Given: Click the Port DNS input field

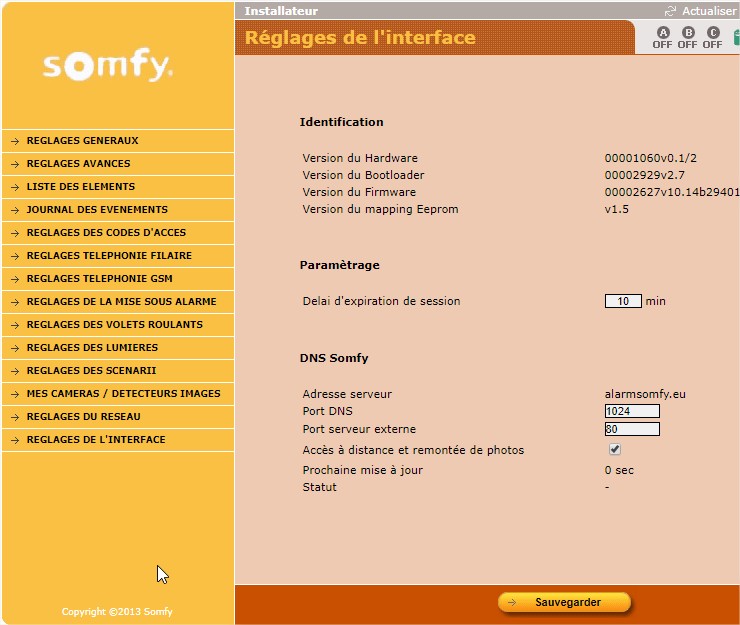Looking at the screenshot, I should coord(632,411).
